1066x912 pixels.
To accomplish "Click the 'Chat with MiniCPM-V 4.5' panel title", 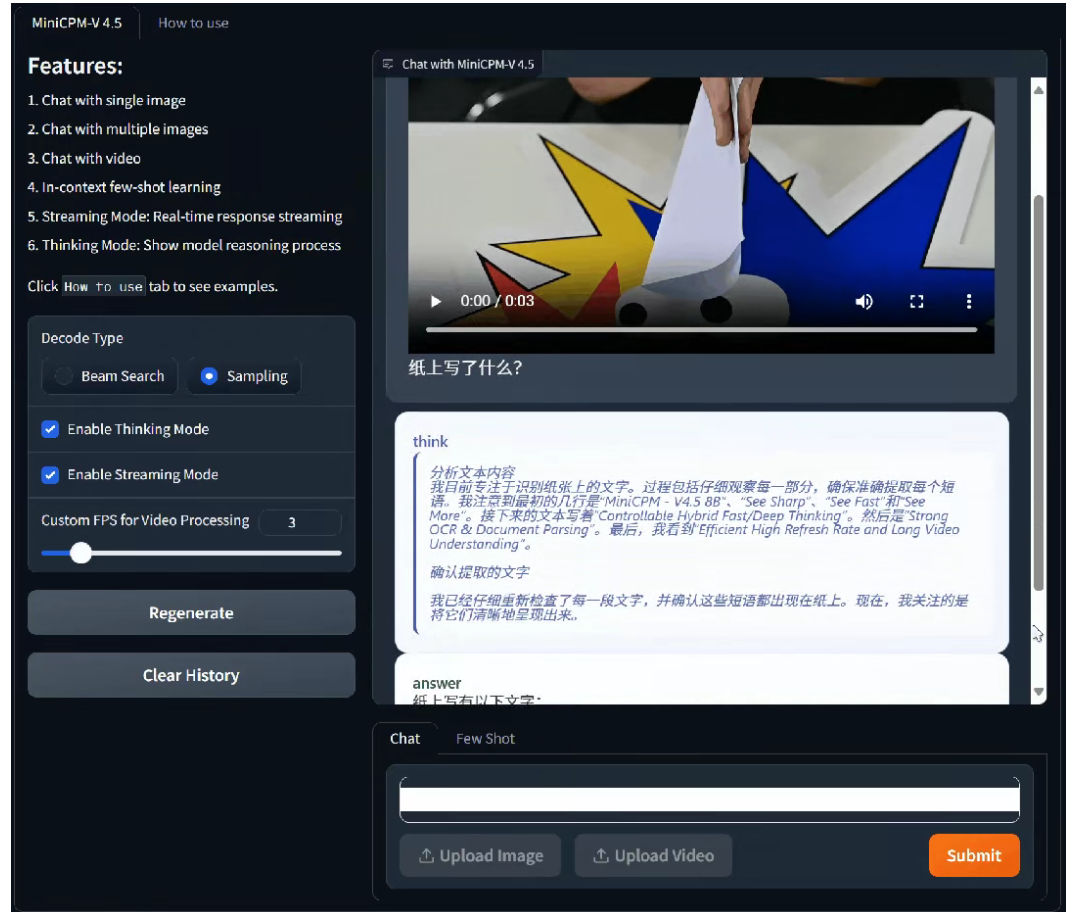I will pyautogui.click(x=468, y=64).
